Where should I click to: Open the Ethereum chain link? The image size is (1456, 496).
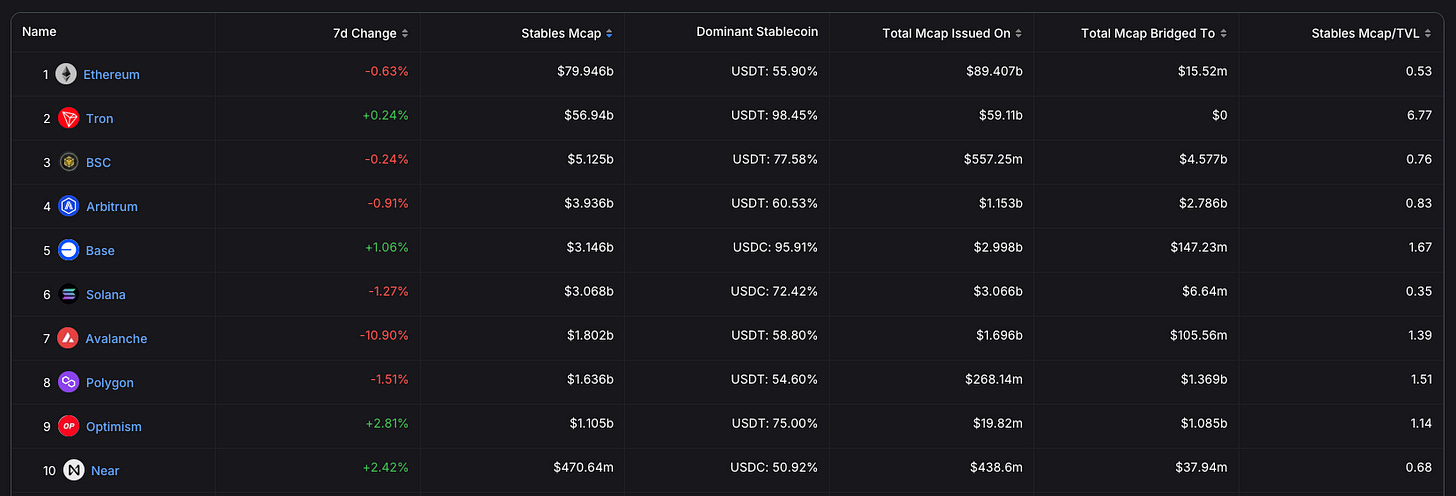pyautogui.click(x=111, y=74)
